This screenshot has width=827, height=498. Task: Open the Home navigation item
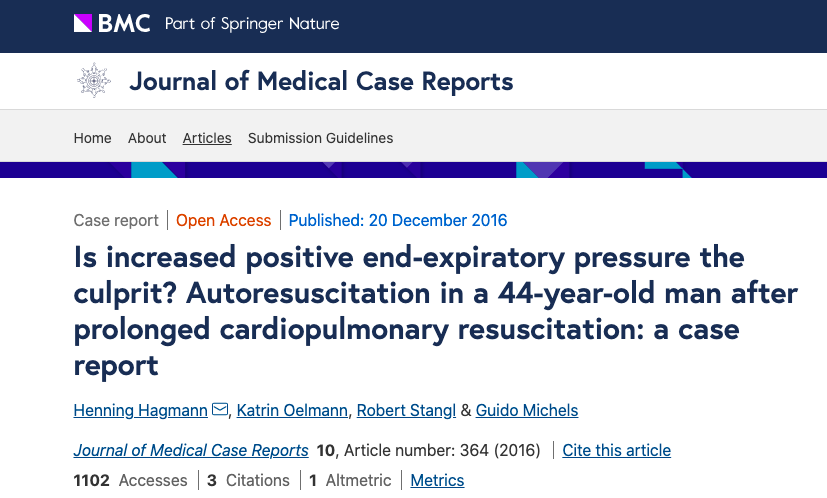(x=92, y=138)
